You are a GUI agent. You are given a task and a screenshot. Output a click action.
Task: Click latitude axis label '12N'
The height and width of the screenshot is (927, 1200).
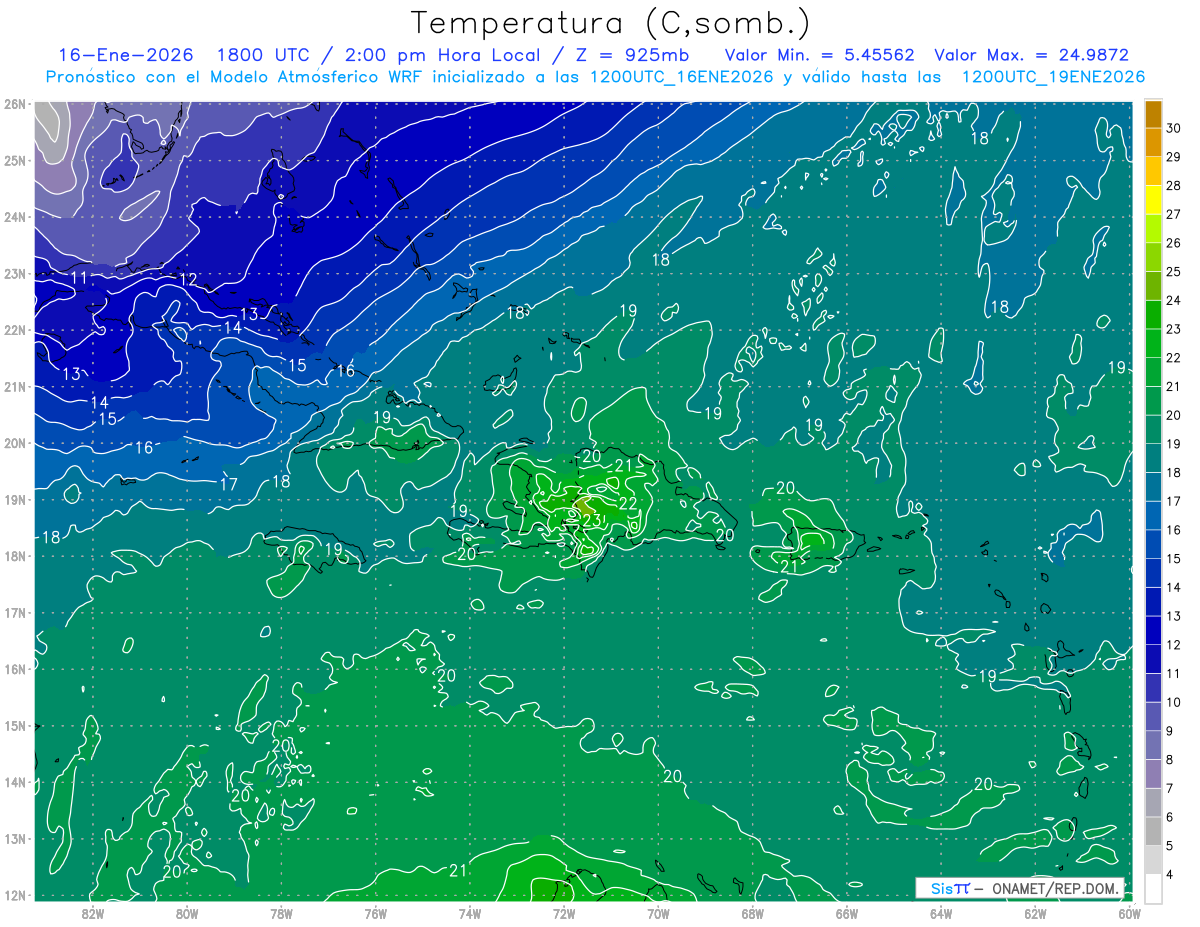(15, 895)
